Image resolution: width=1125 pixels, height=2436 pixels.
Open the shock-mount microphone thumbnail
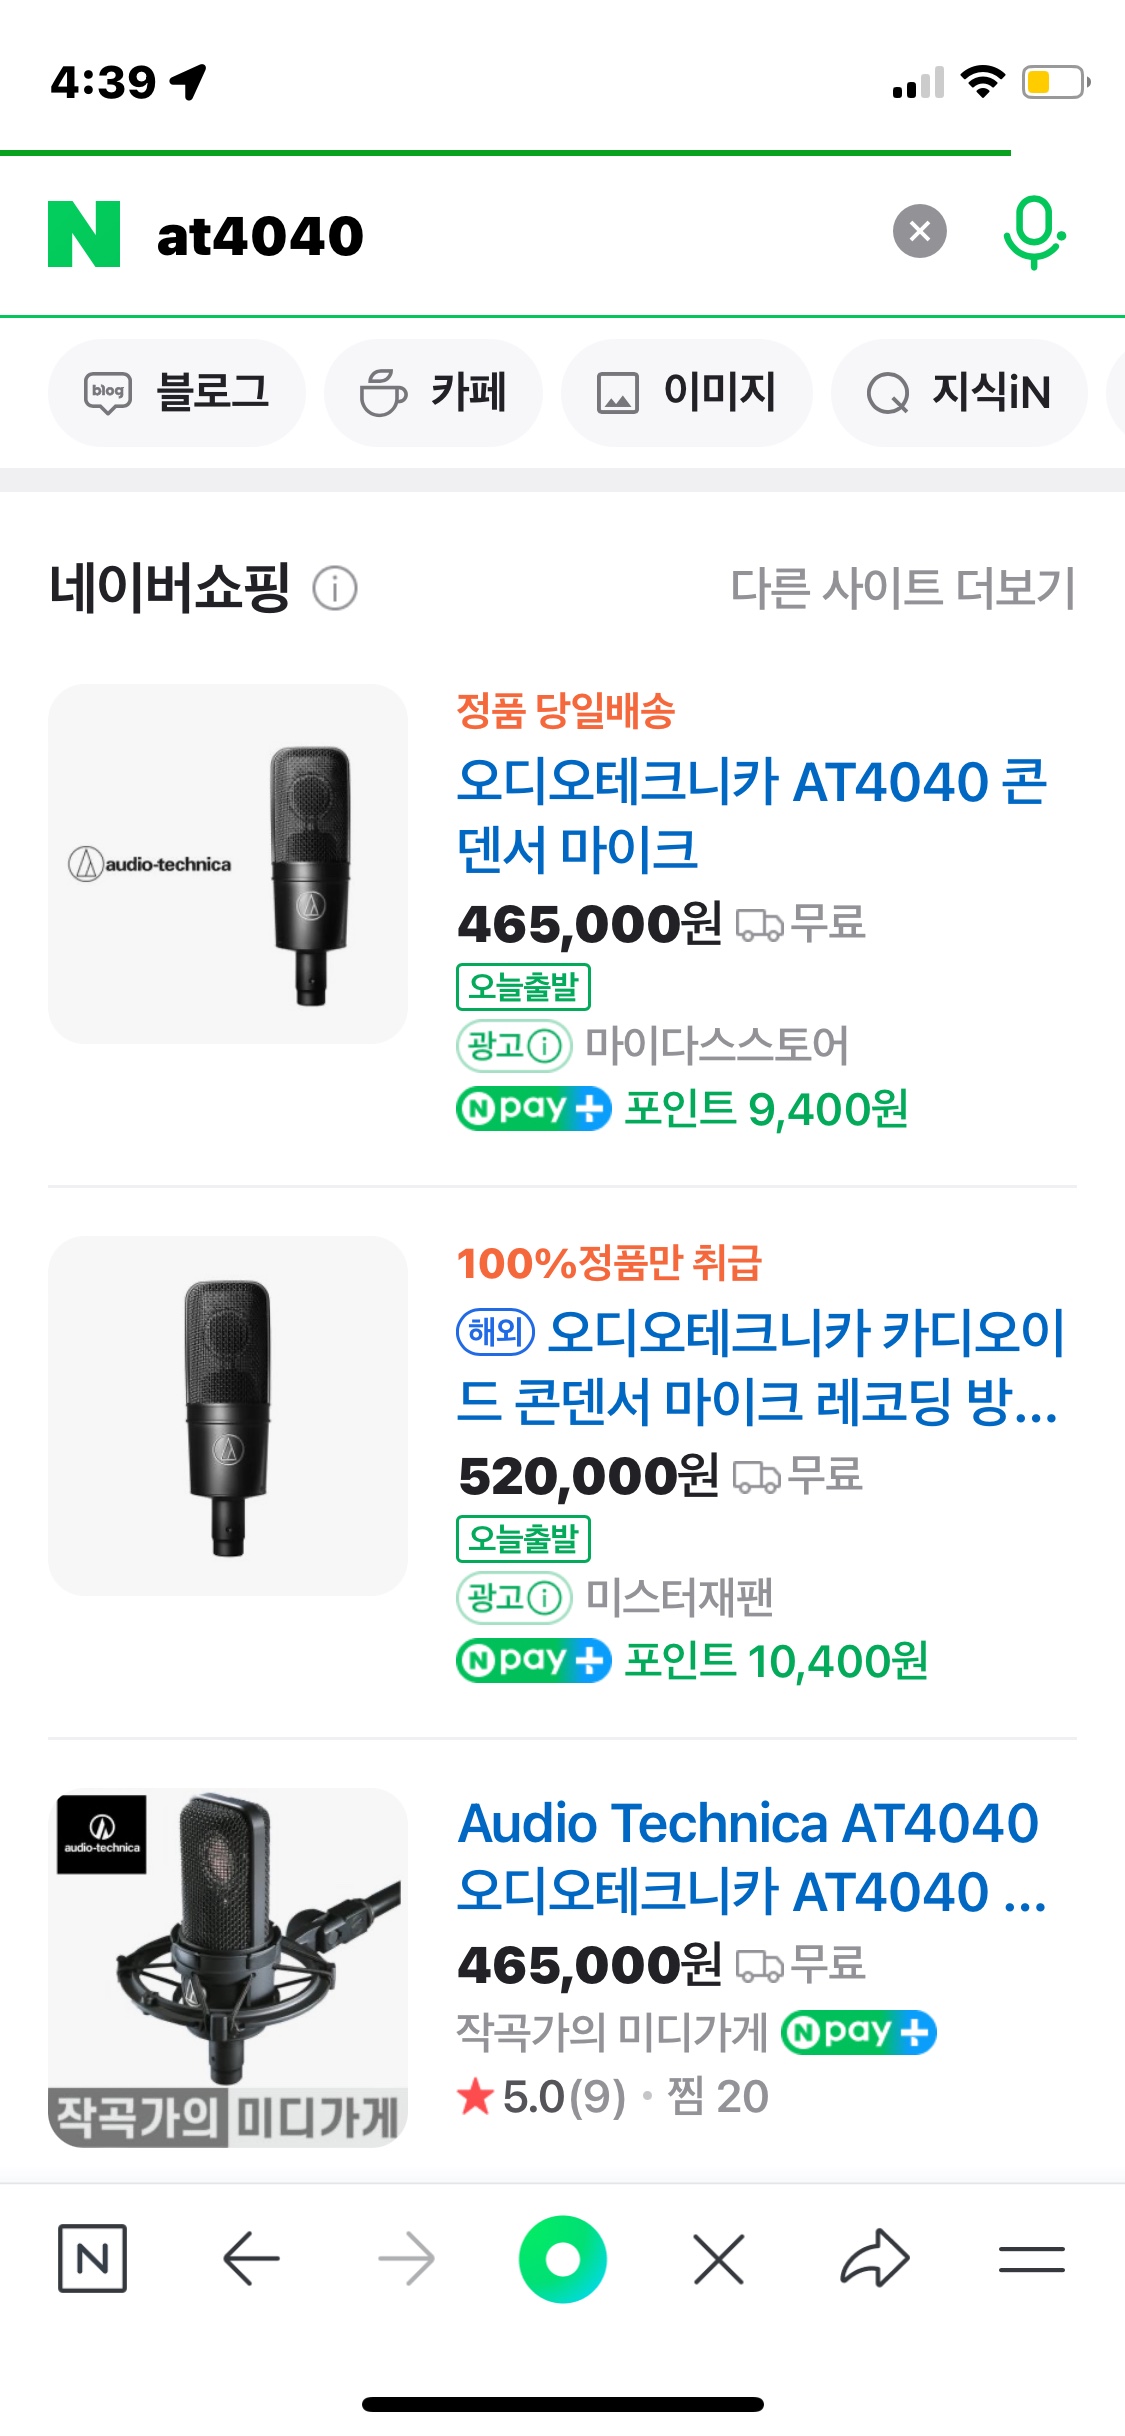coord(228,1967)
